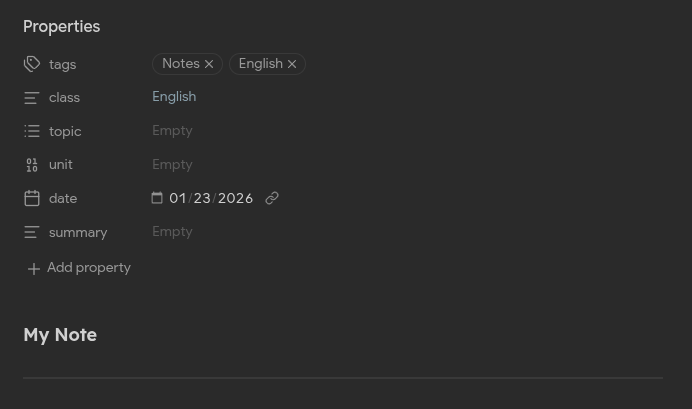
Task: Click the empty summary field
Action: pos(172,232)
